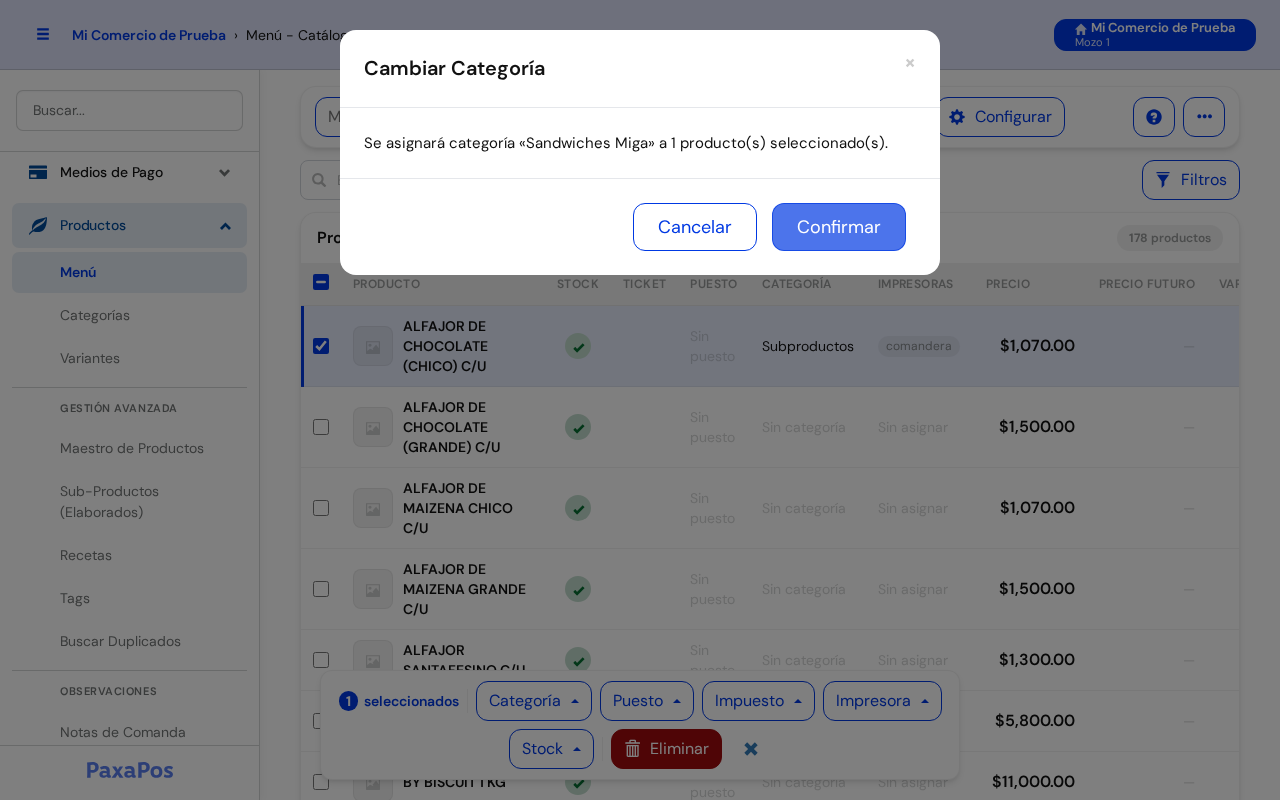Toggle stock check of ALFAJOR DE MAIZENA CHICO
The height and width of the screenshot is (800, 1280).
click(x=578, y=508)
